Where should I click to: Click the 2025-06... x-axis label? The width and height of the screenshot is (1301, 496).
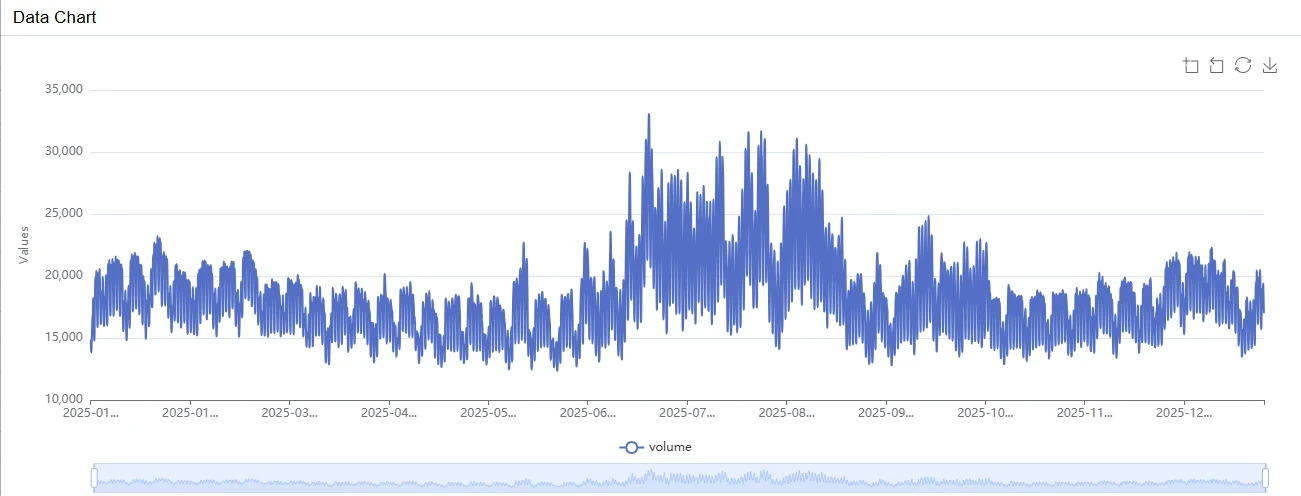(x=588, y=412)
